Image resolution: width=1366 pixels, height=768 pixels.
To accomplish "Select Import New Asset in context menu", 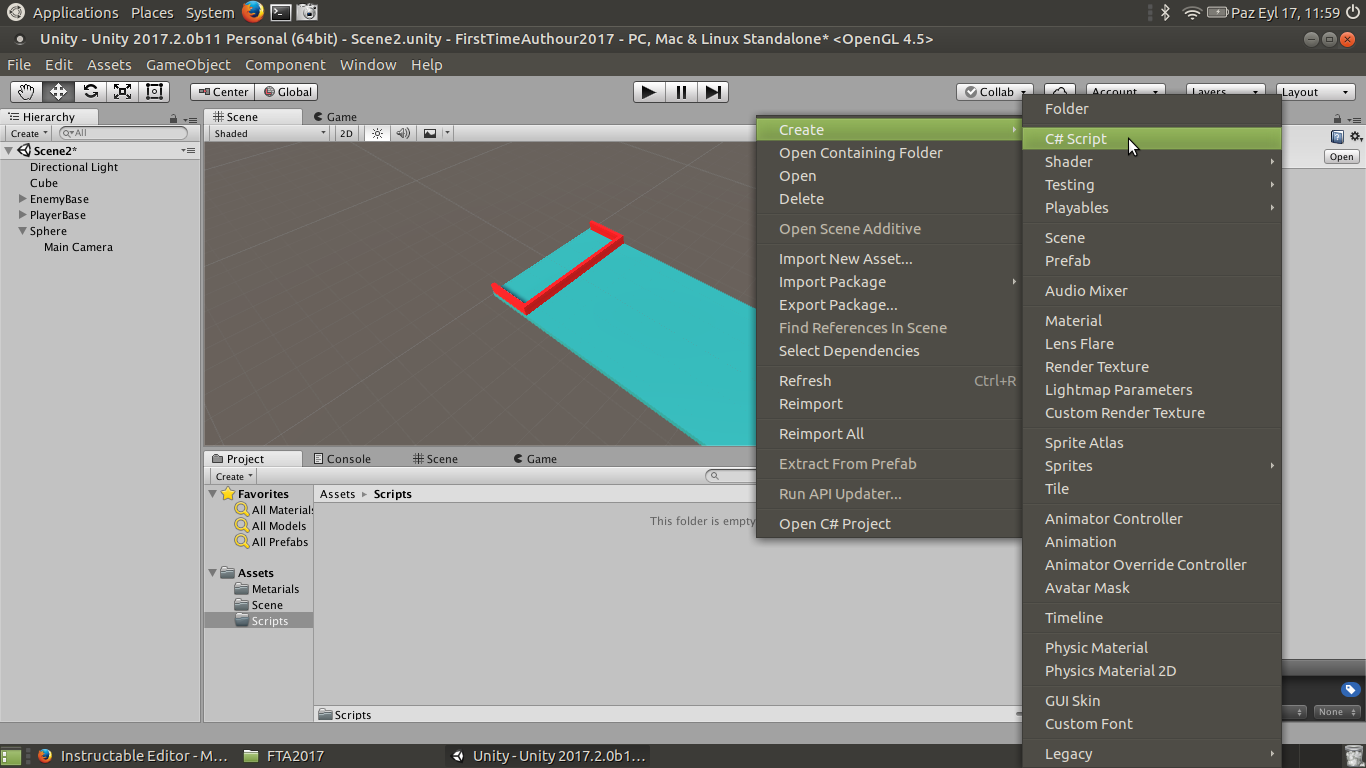I will click(x=888, y=259).
